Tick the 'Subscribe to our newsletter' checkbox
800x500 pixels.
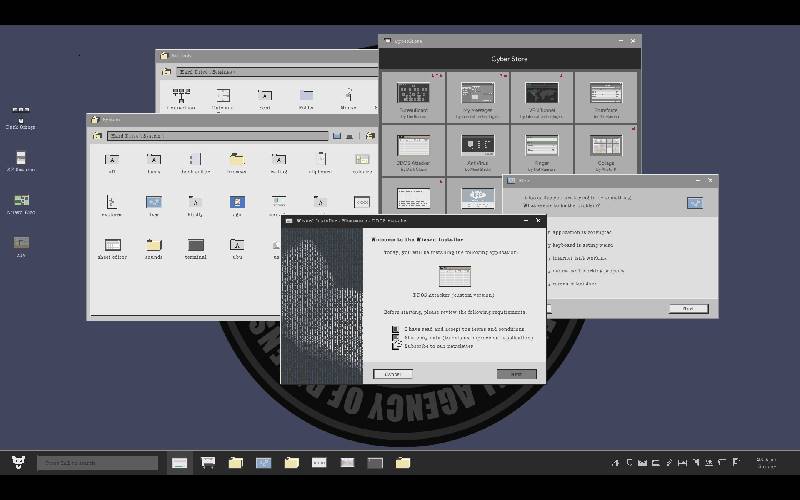396,345
